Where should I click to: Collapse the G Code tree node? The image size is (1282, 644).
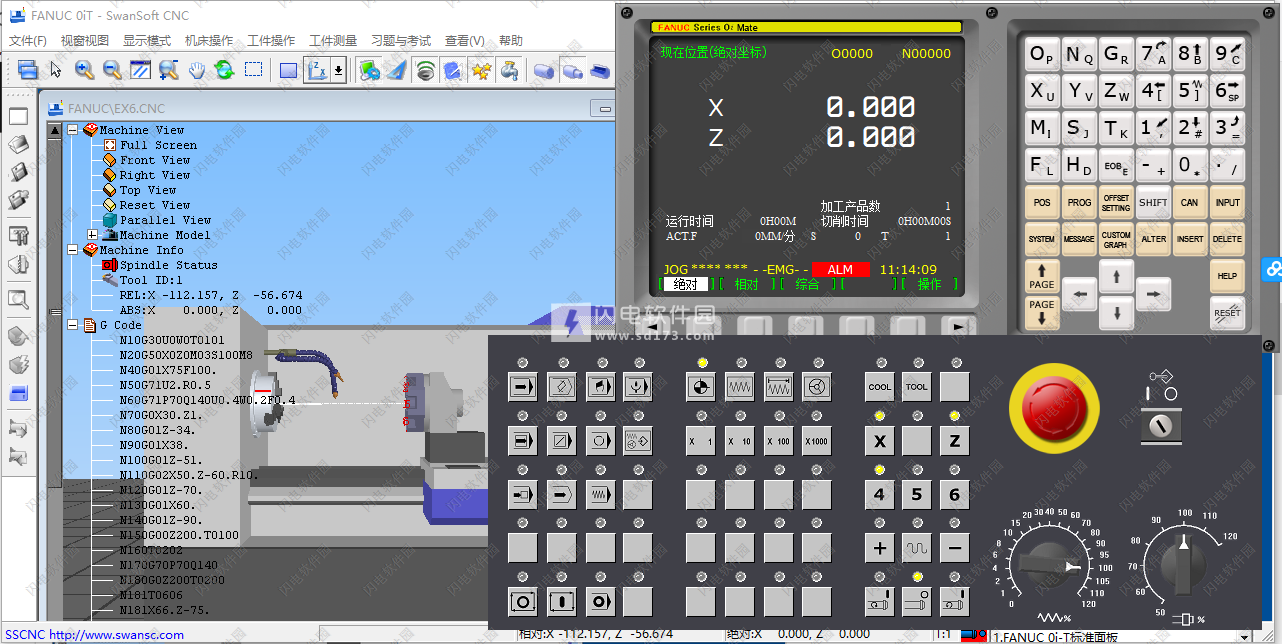pos(73,325)
